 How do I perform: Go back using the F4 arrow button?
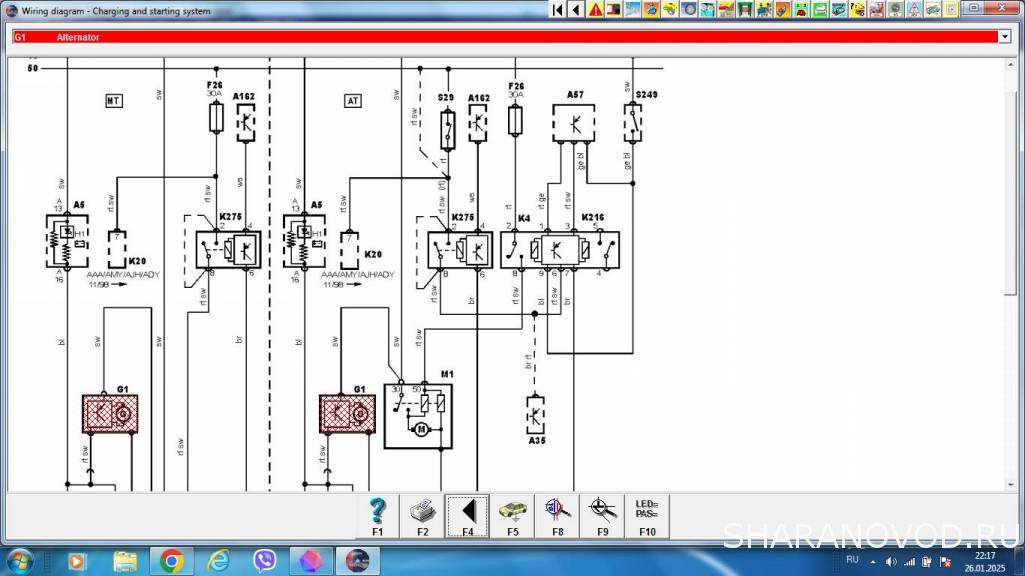pos(467,516)
